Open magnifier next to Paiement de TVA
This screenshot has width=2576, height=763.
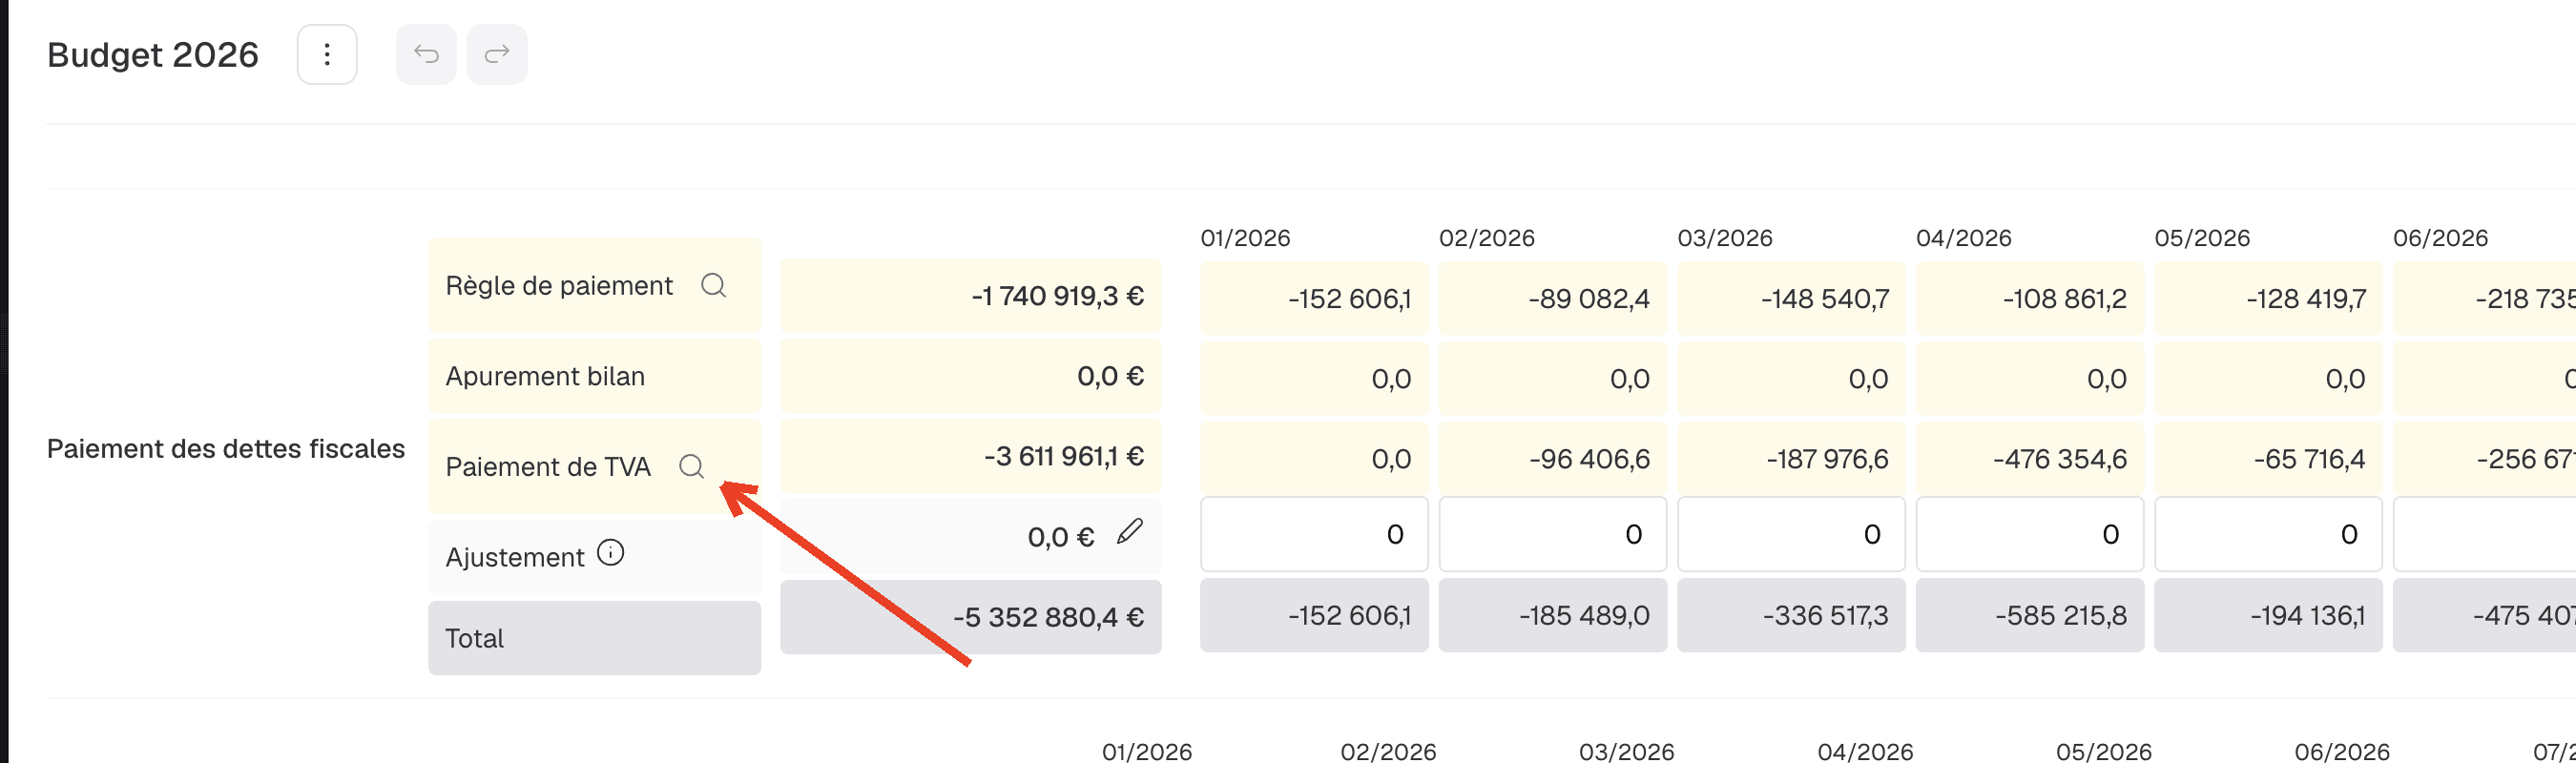click(691, 466)
